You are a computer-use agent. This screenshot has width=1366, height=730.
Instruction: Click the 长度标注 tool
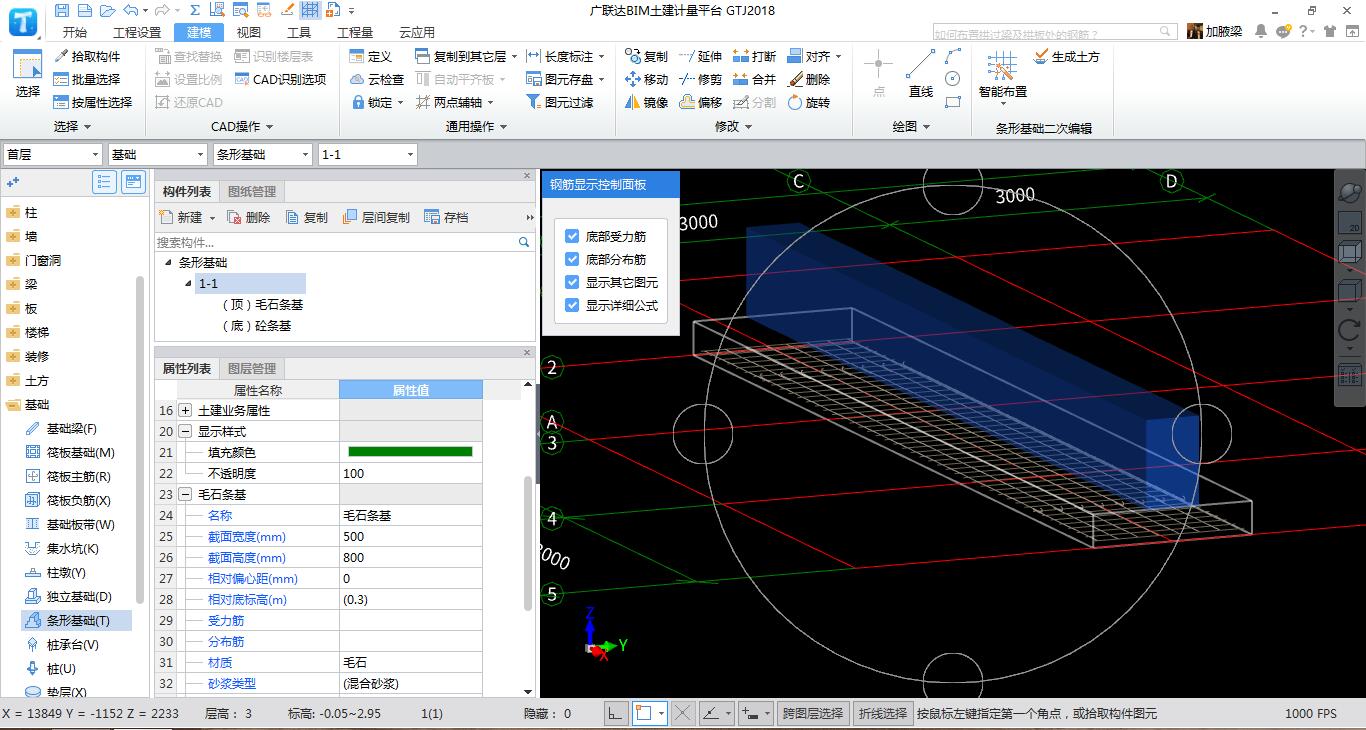click(x=566, y=56)
